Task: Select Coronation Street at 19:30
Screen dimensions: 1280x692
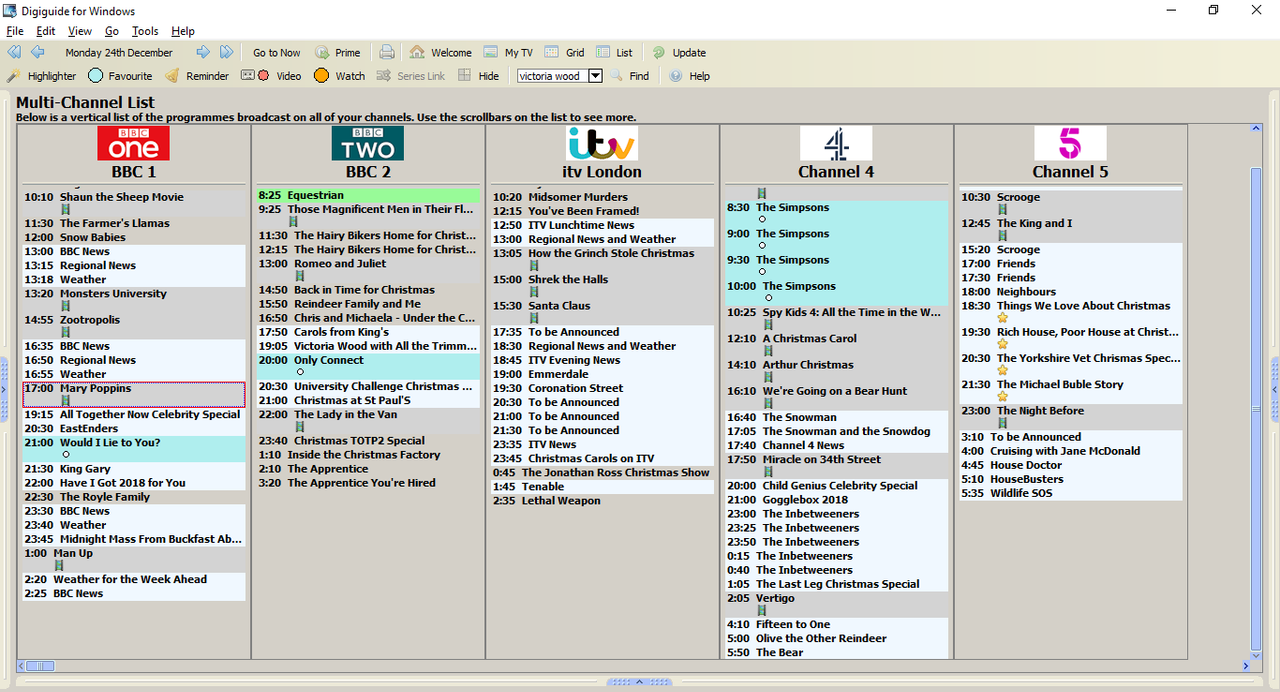Action: point(603,388)
